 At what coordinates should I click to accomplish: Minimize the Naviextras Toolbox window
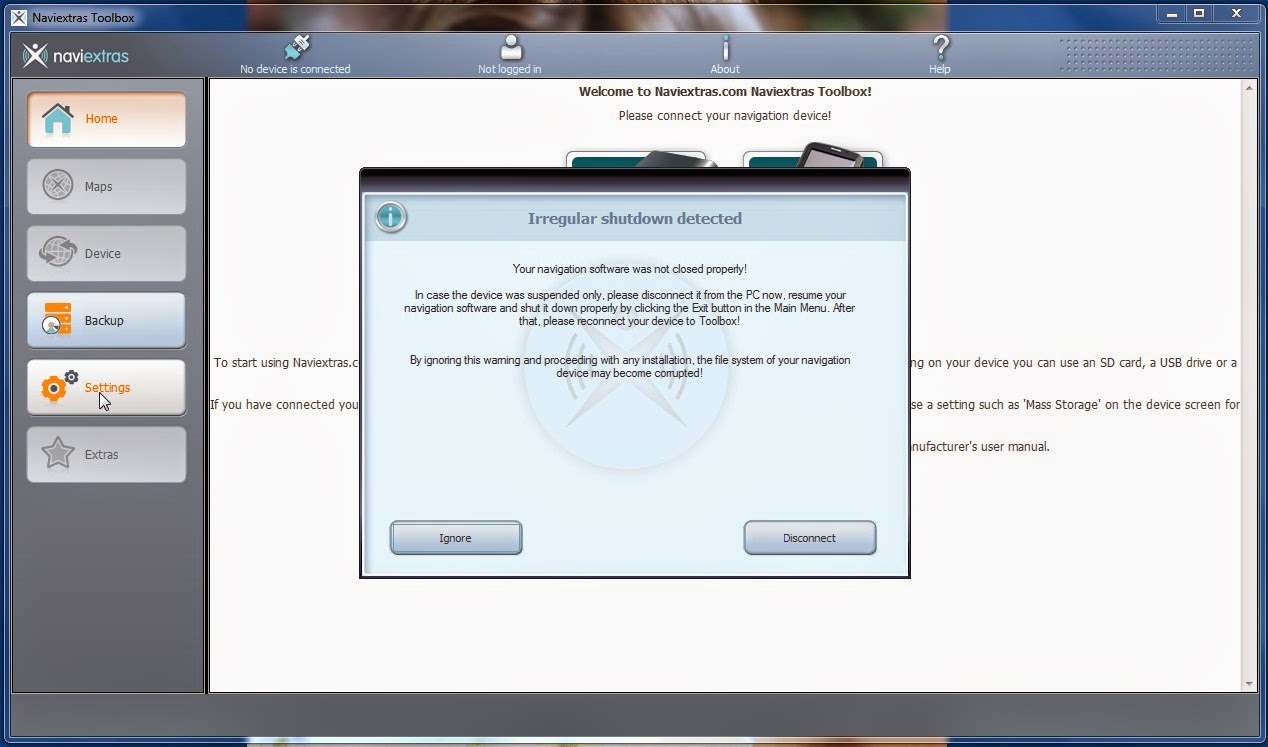[1174, 13]
